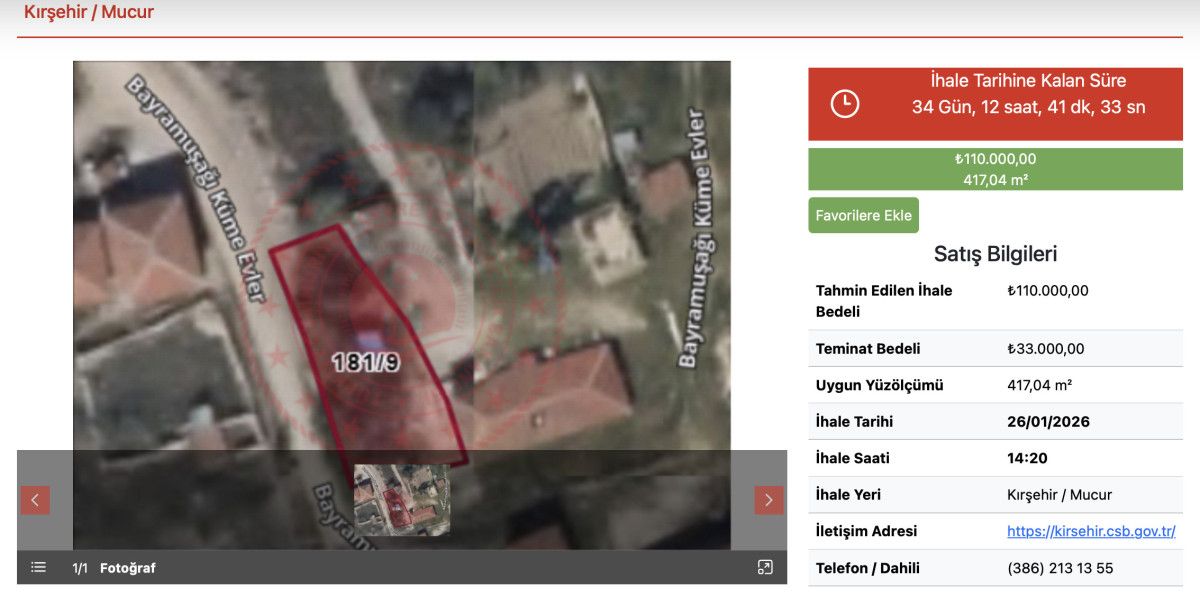The height and width of the screenshot is (606, 1200).
Task: Click the Tahmin Edilen İhale Bedeli label
Action: pos(884,301)
